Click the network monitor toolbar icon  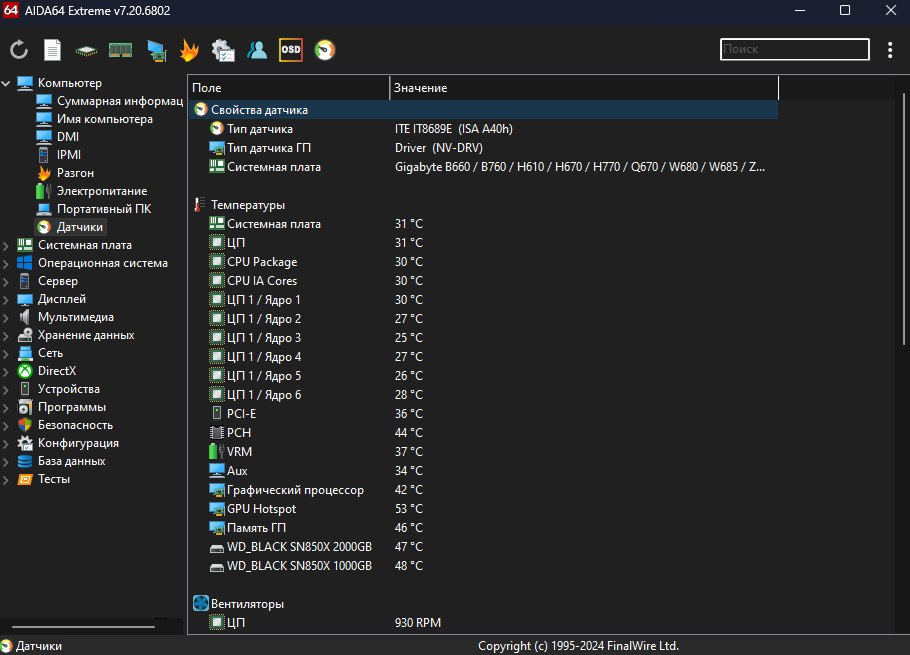click(x=156, y=50)
